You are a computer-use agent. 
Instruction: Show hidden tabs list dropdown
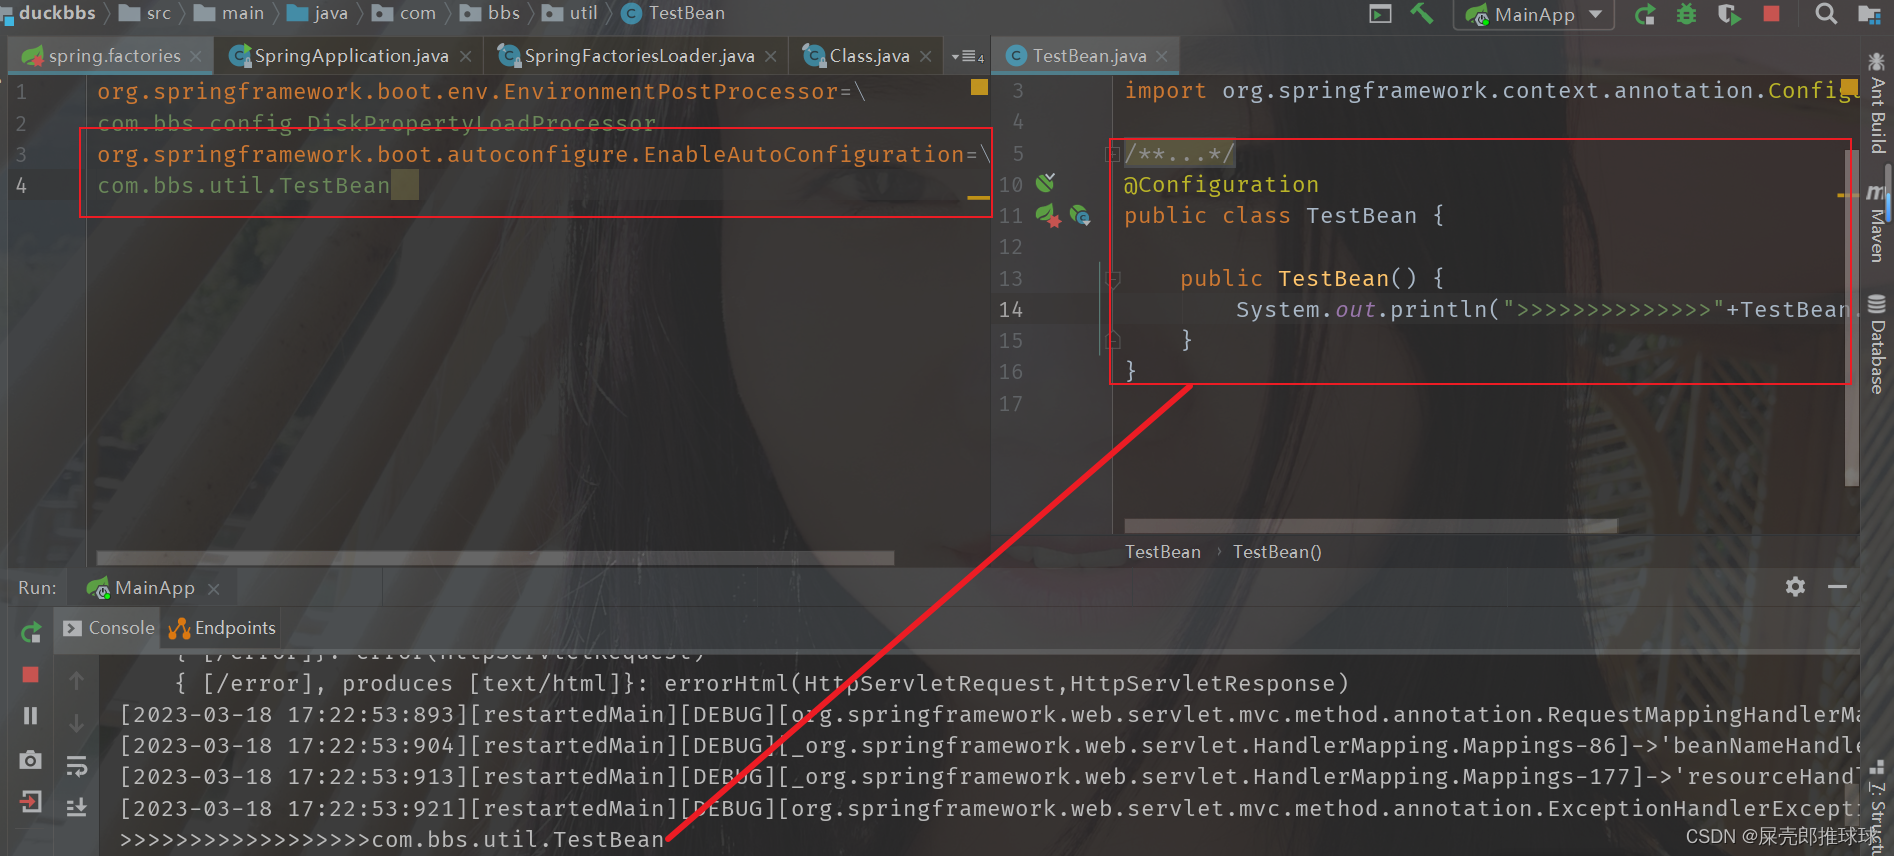point(967,56)
